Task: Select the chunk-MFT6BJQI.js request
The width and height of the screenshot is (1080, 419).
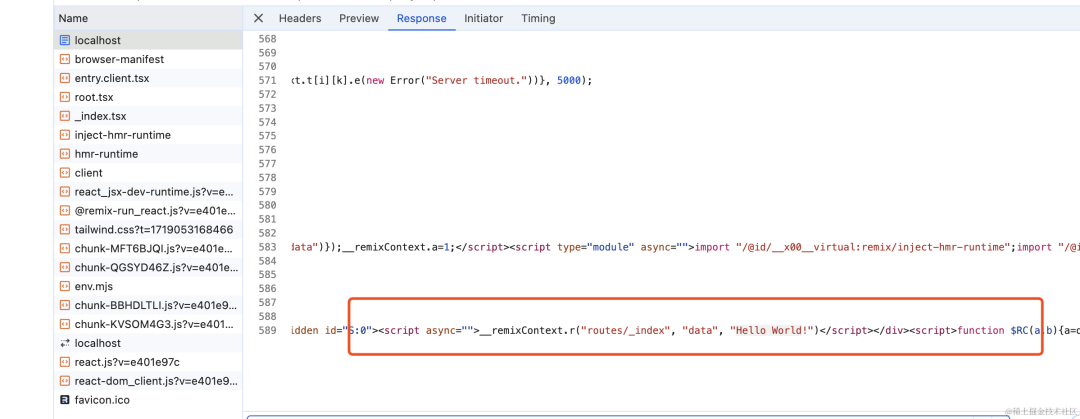Action: tap(147, 248)
